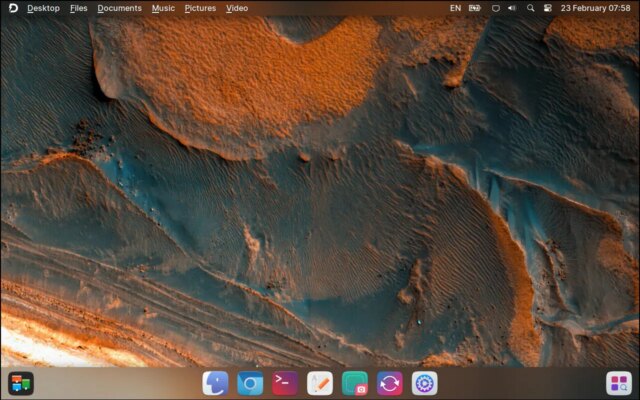Open System Settings gear in the dock
Image resolution: width=640 pixels, height=400 pixels.
425,383
